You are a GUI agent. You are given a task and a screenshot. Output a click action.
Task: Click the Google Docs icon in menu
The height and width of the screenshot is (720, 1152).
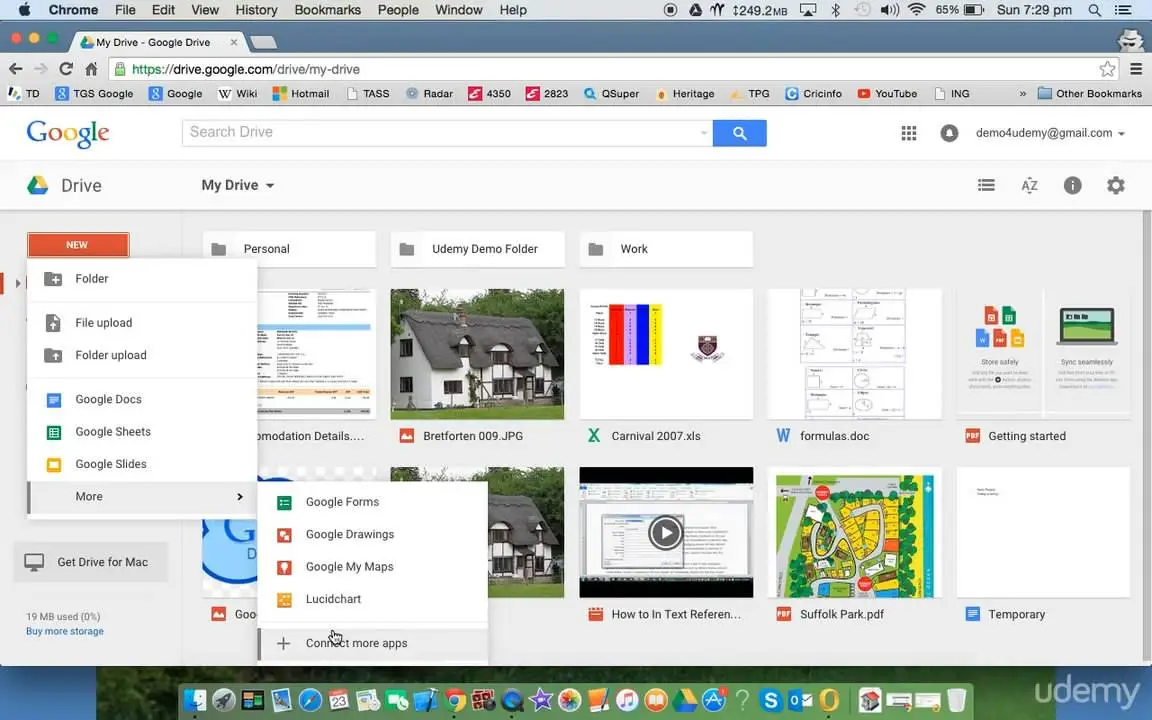[x=54, y=400]
